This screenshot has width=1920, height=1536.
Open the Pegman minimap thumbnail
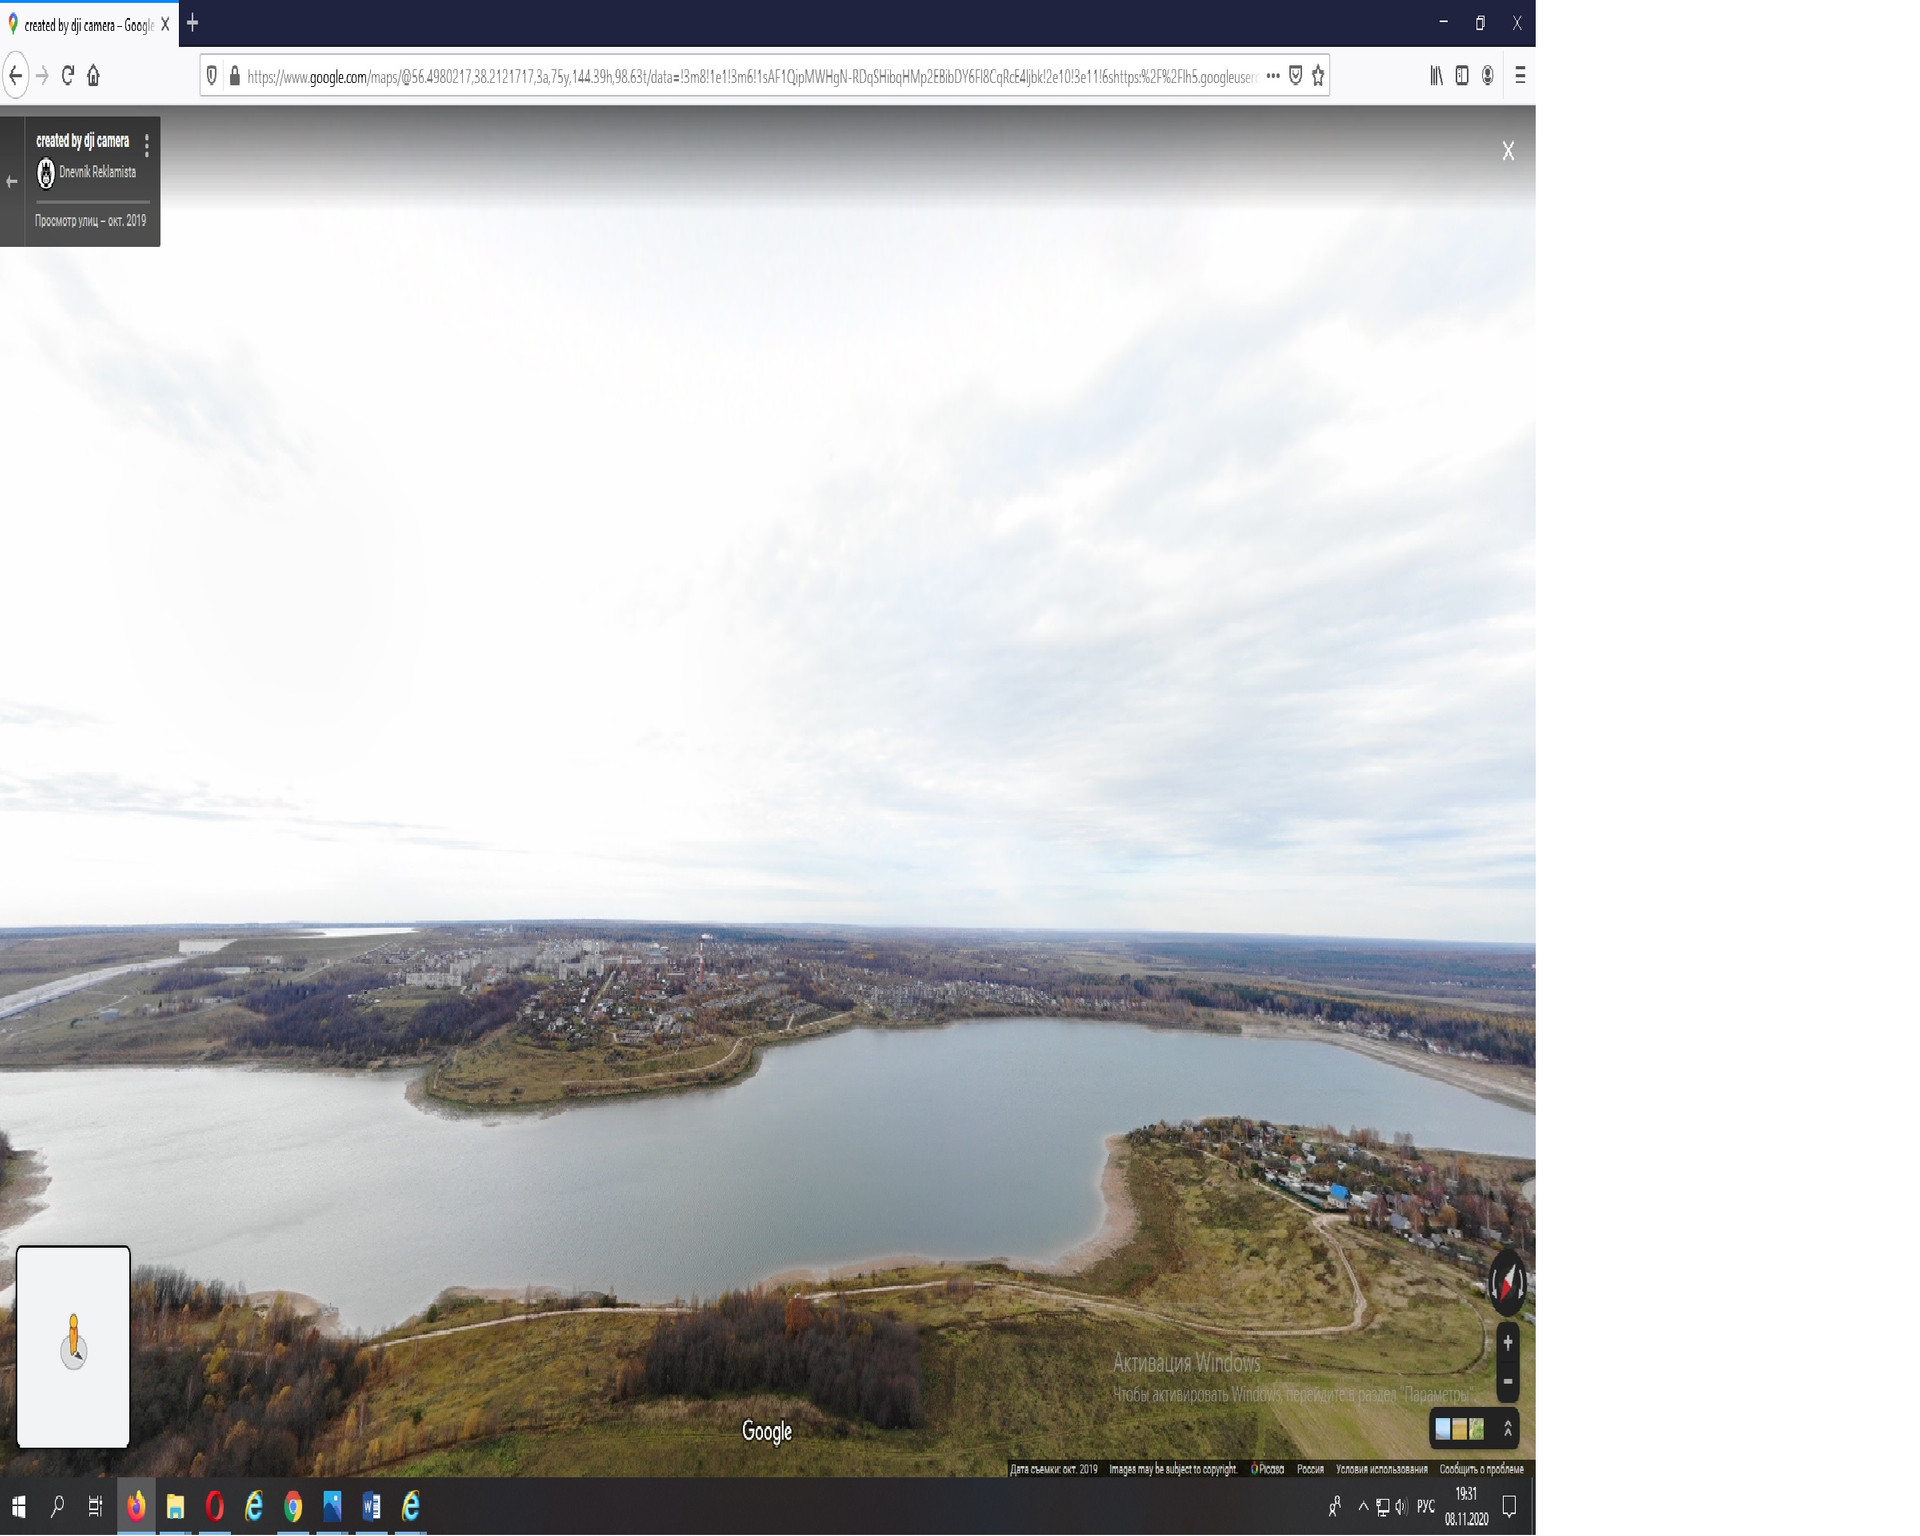point(73,1346)
